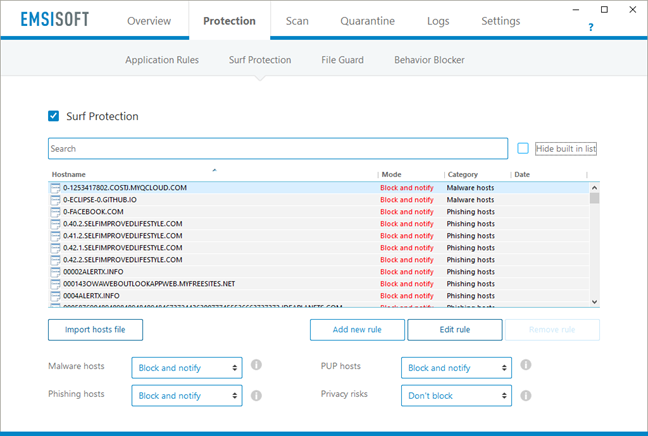Open the Settings tab
The width and height of the screenshot is (648, 436).
[x=500, y=21]
